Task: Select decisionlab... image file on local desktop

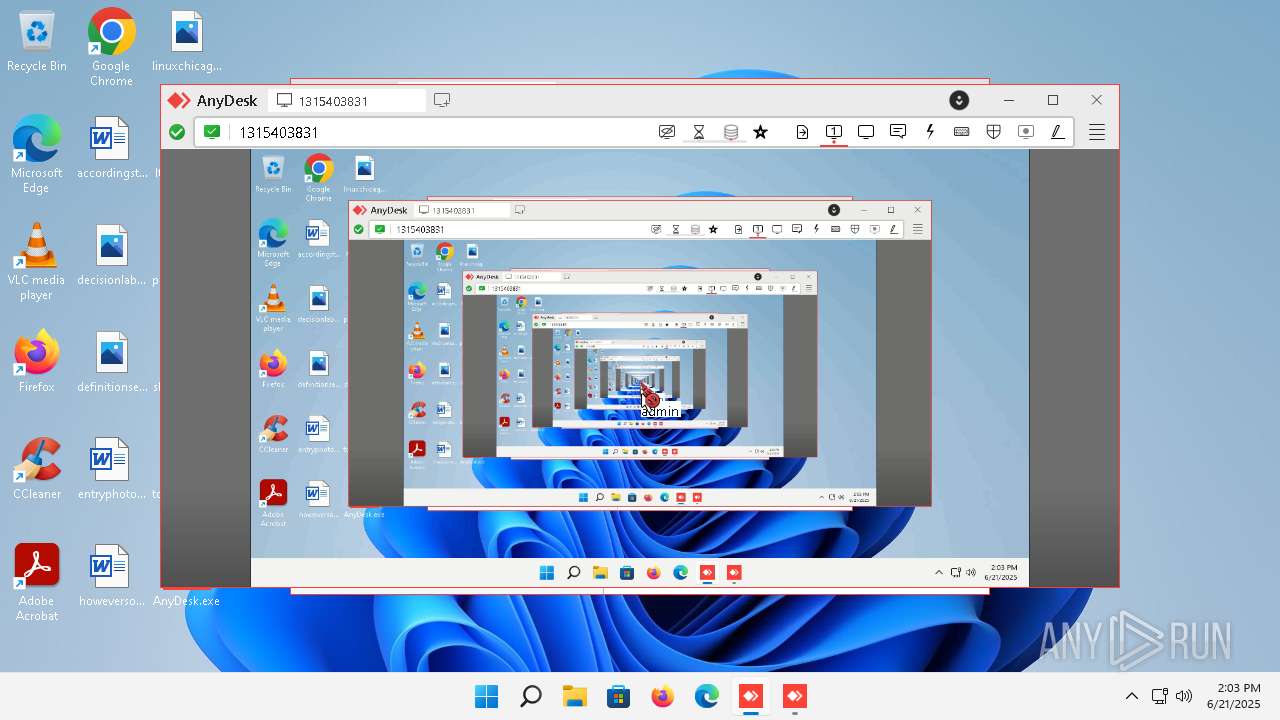Action: tap(112, 255)
